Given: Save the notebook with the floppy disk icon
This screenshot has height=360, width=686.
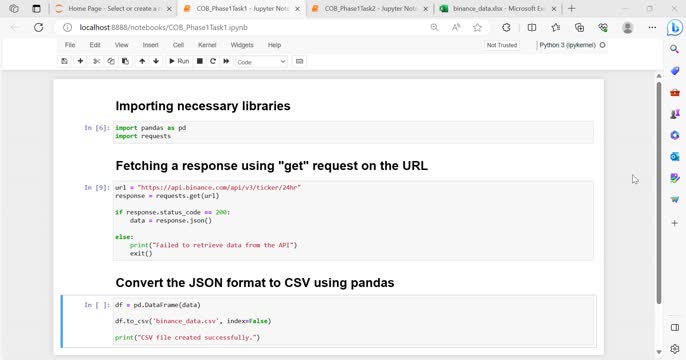Looking at the screenshot, I should point(64,61).
